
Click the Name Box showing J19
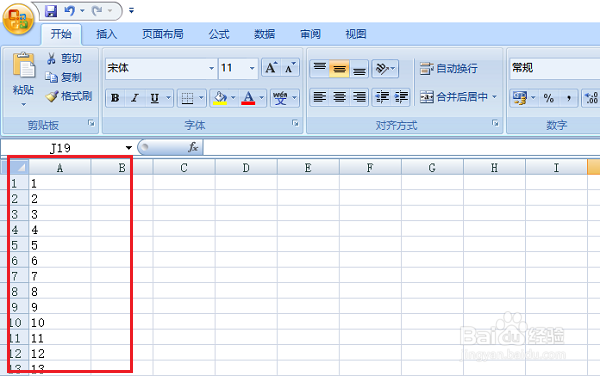60,148
